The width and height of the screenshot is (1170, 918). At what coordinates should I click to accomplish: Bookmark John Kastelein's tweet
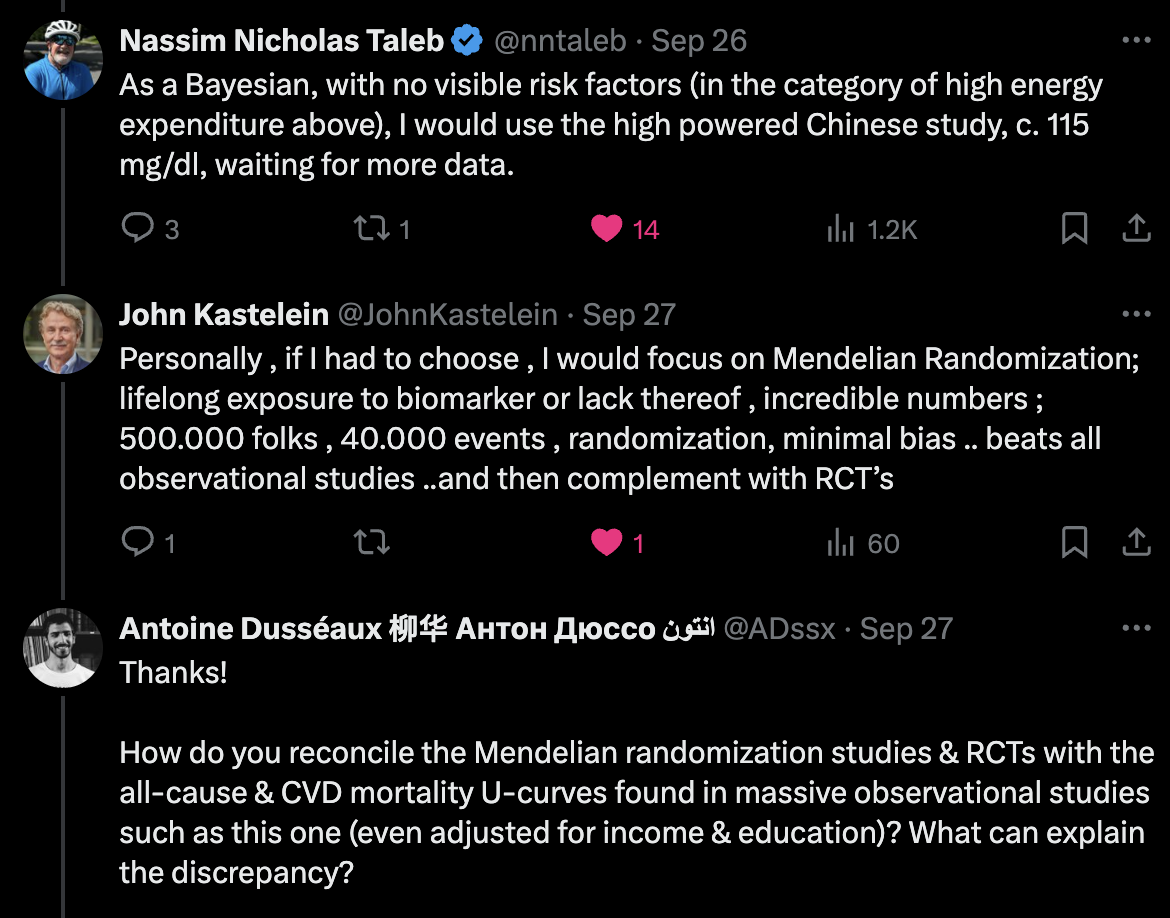pyautogui.click(x=1074, y=542)
